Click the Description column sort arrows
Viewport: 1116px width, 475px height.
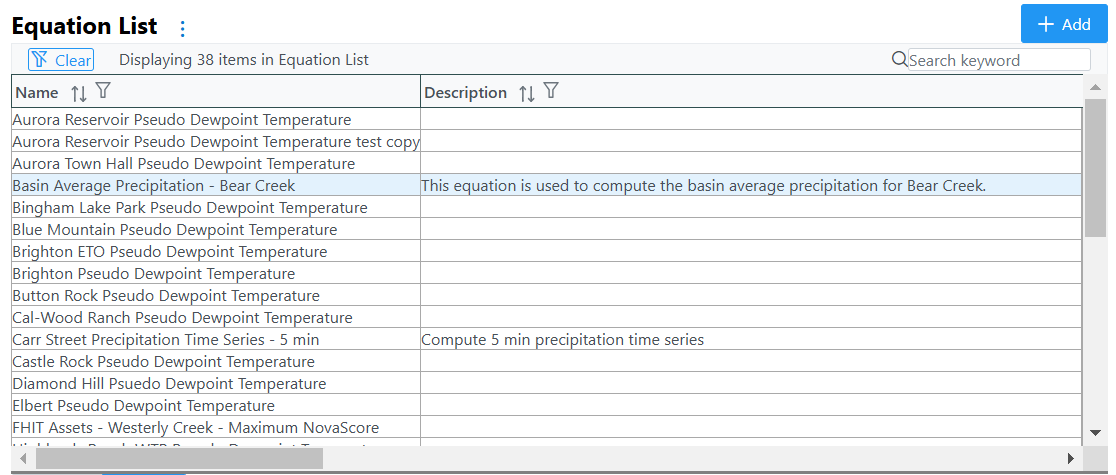click(527, 93)
